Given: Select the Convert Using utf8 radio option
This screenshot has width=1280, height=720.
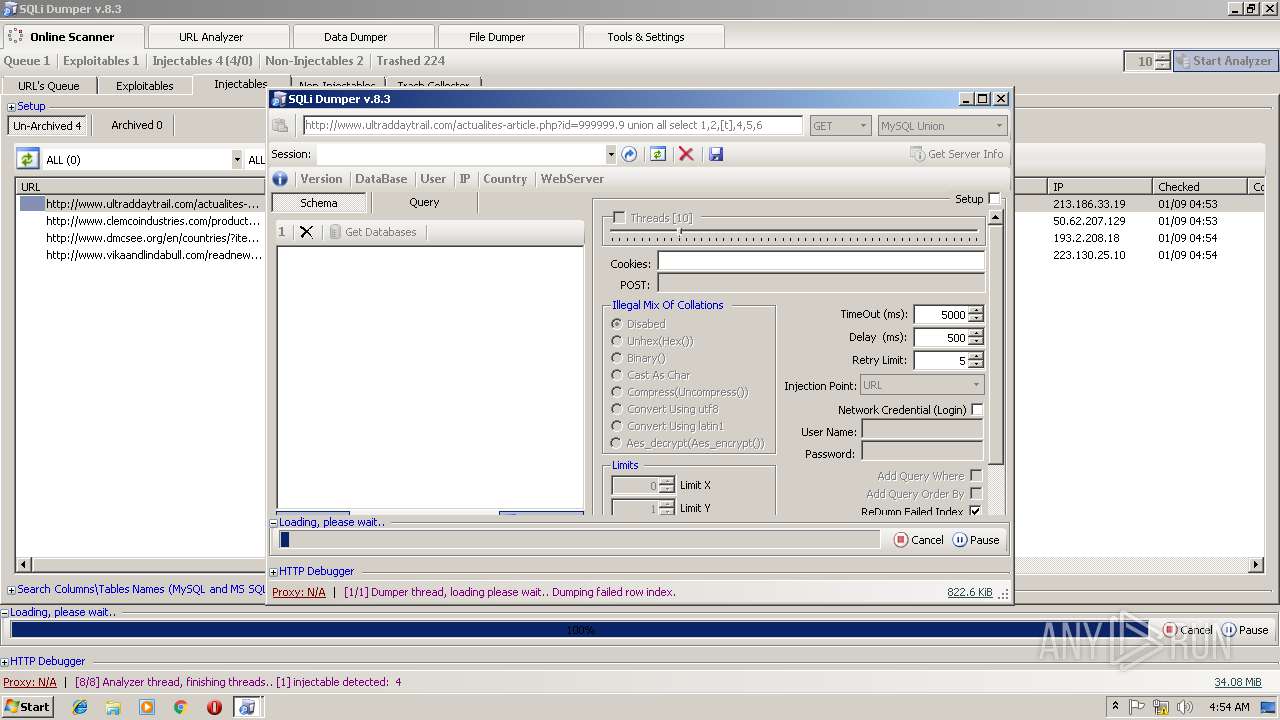Looking at the screenshot, I should [616, 409].
